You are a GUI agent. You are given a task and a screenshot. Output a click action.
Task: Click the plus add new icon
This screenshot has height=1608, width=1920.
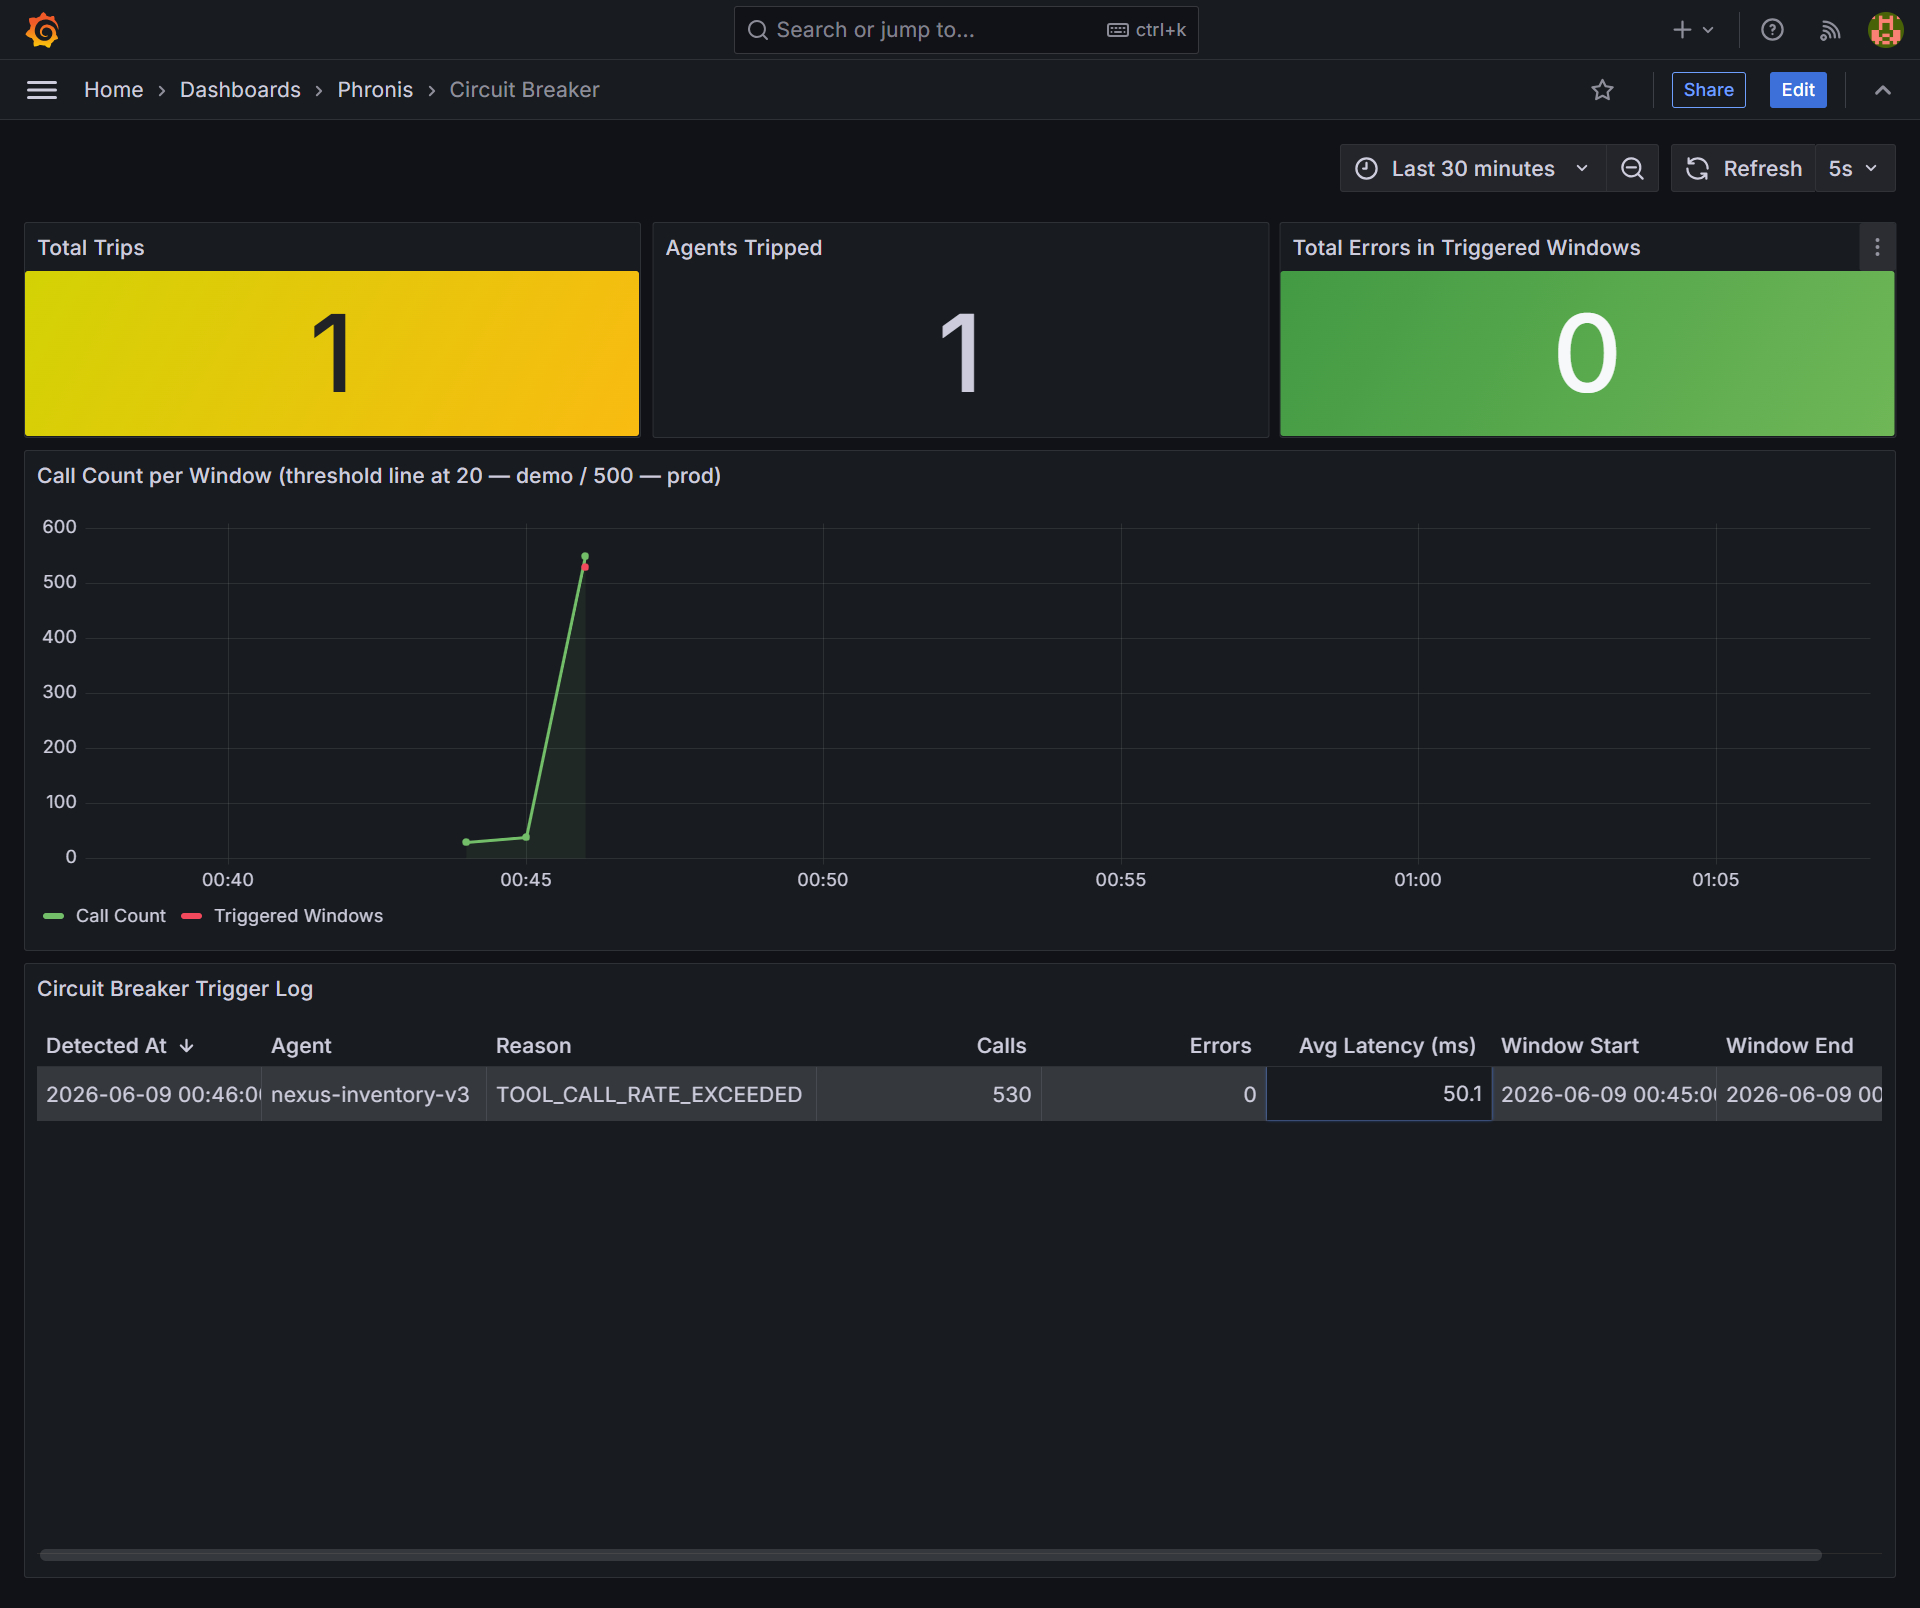tap(1693, 30)
